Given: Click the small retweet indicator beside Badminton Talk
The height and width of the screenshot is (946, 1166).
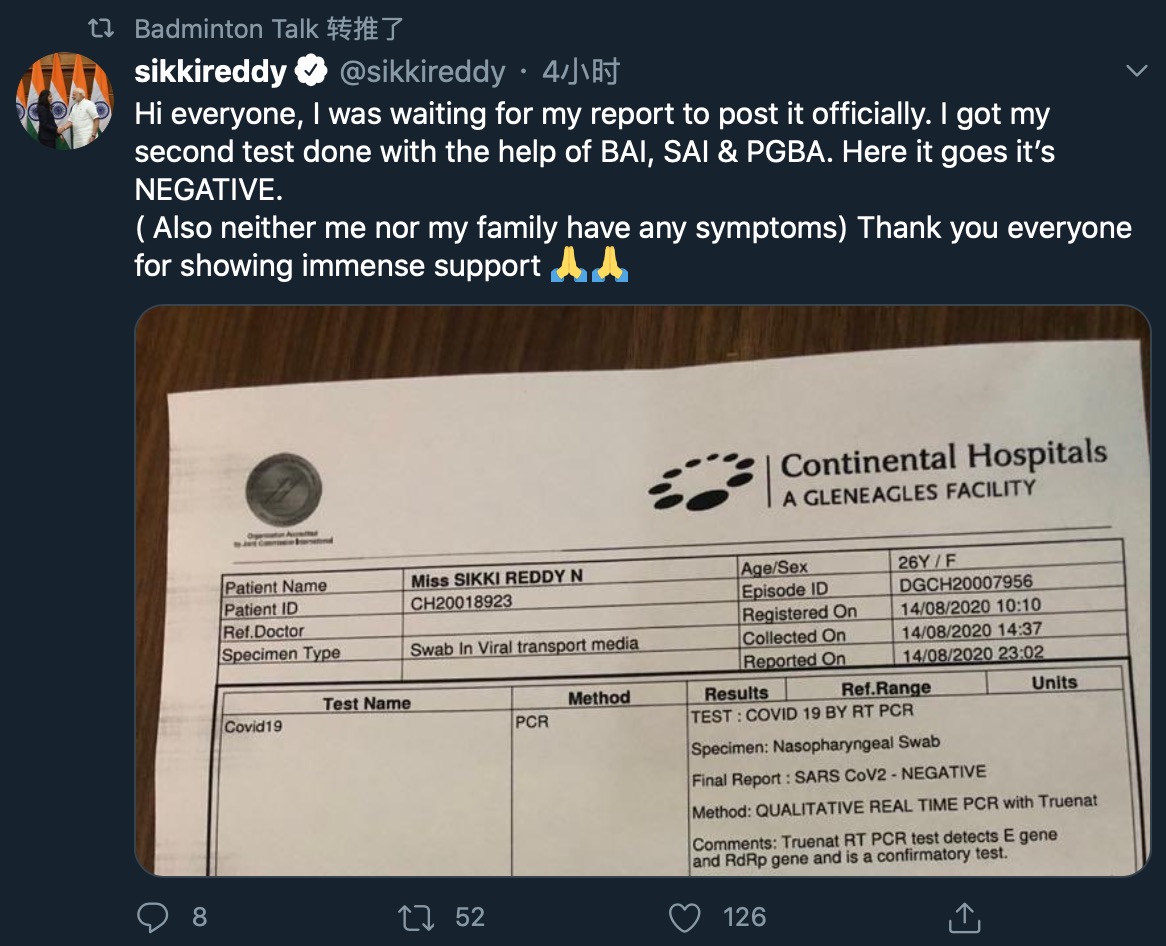Looking at the screenshot, I should pyautogui.click(x=101, y=29).
